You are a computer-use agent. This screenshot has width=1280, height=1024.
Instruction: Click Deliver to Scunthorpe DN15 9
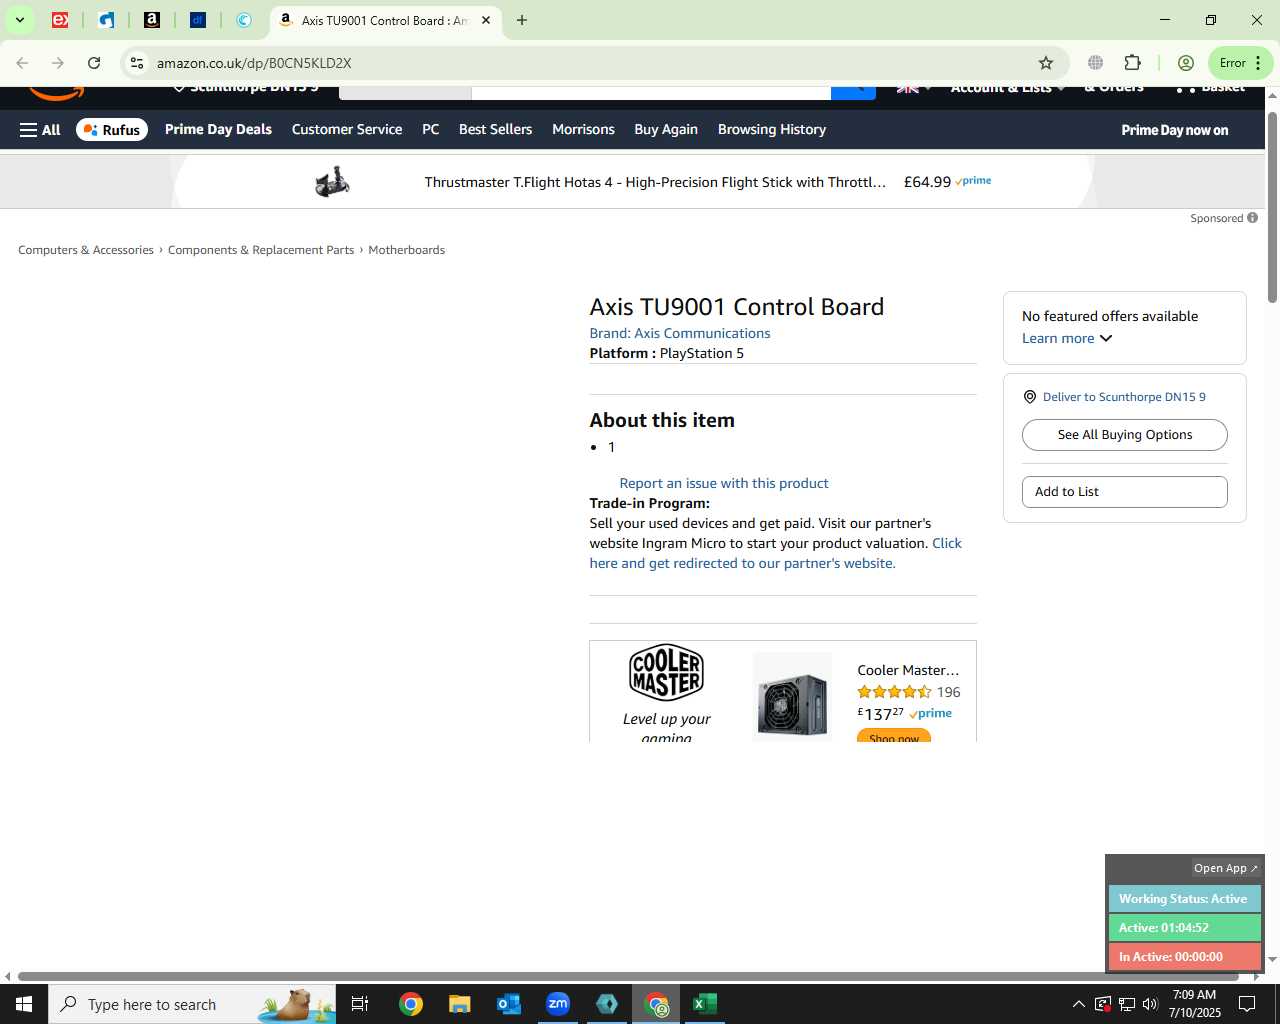click(x=1124, y=397)
